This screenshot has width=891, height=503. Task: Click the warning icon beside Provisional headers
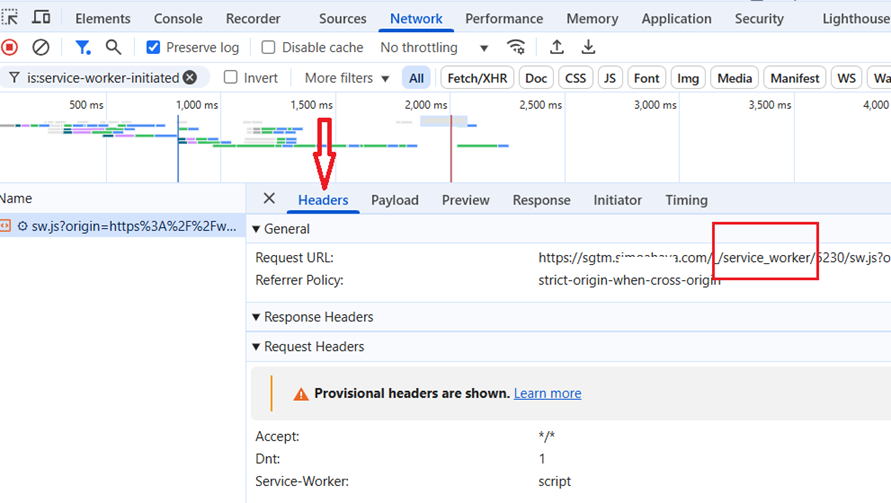pyautogui.click(x=301, y=394)
